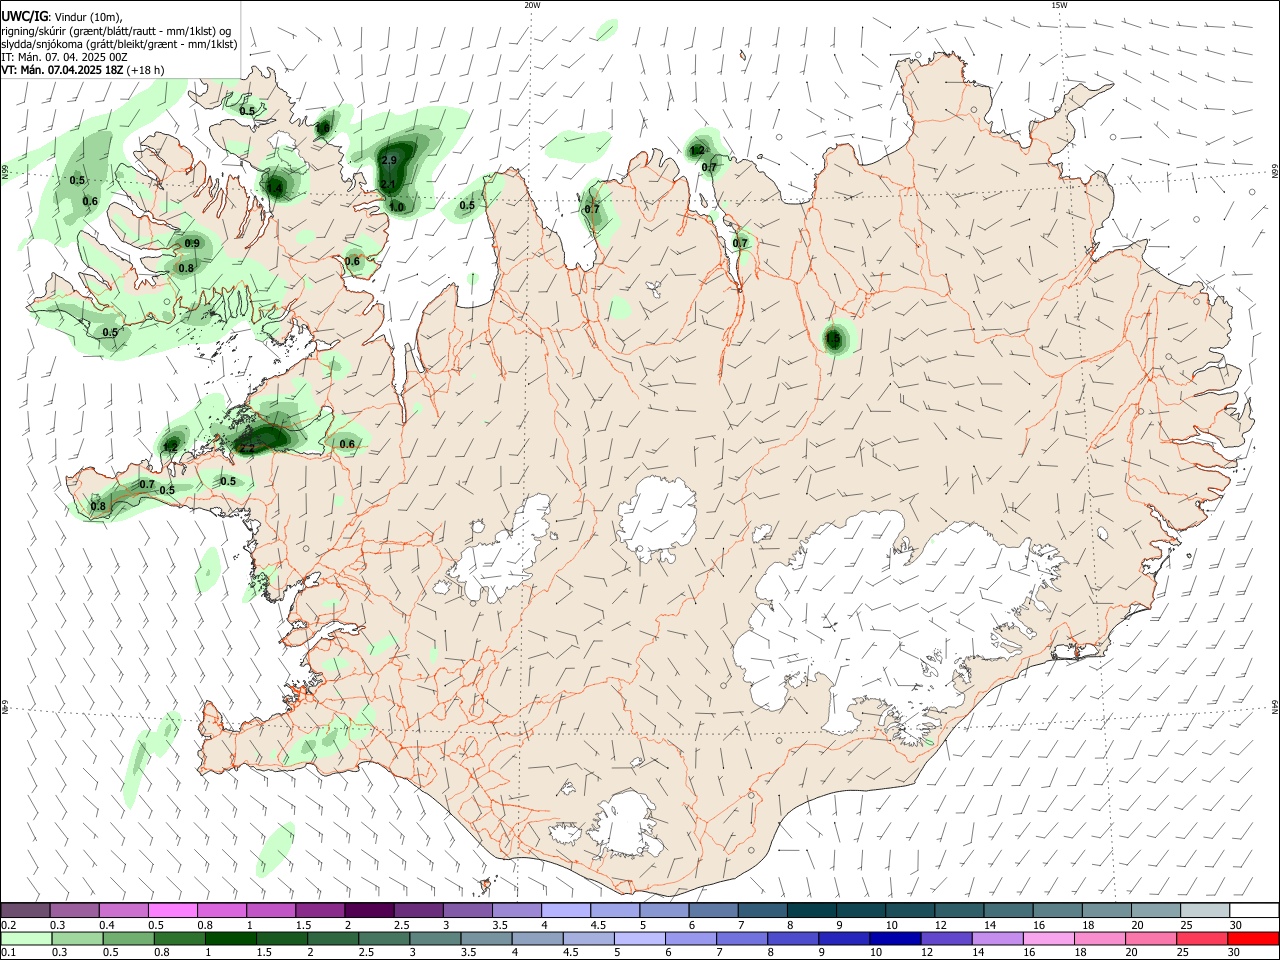Click the 15W longitude label
This screenshot has height=960, width=1280.
click(x=1059, y=5)
